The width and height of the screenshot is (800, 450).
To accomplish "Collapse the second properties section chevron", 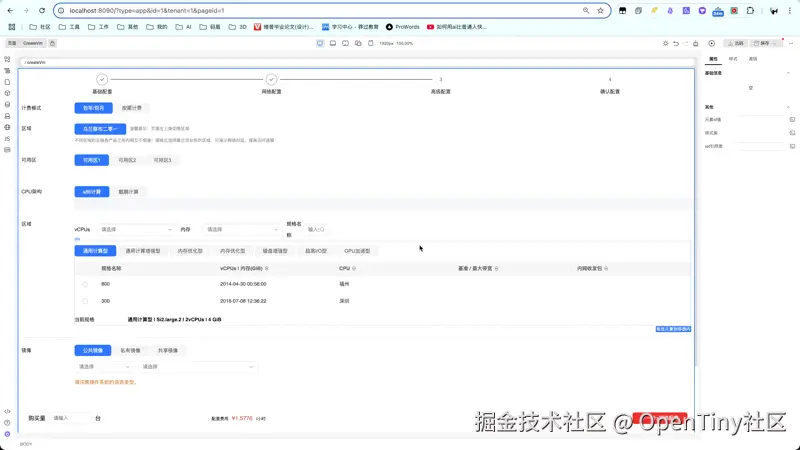I will [788, 107].
